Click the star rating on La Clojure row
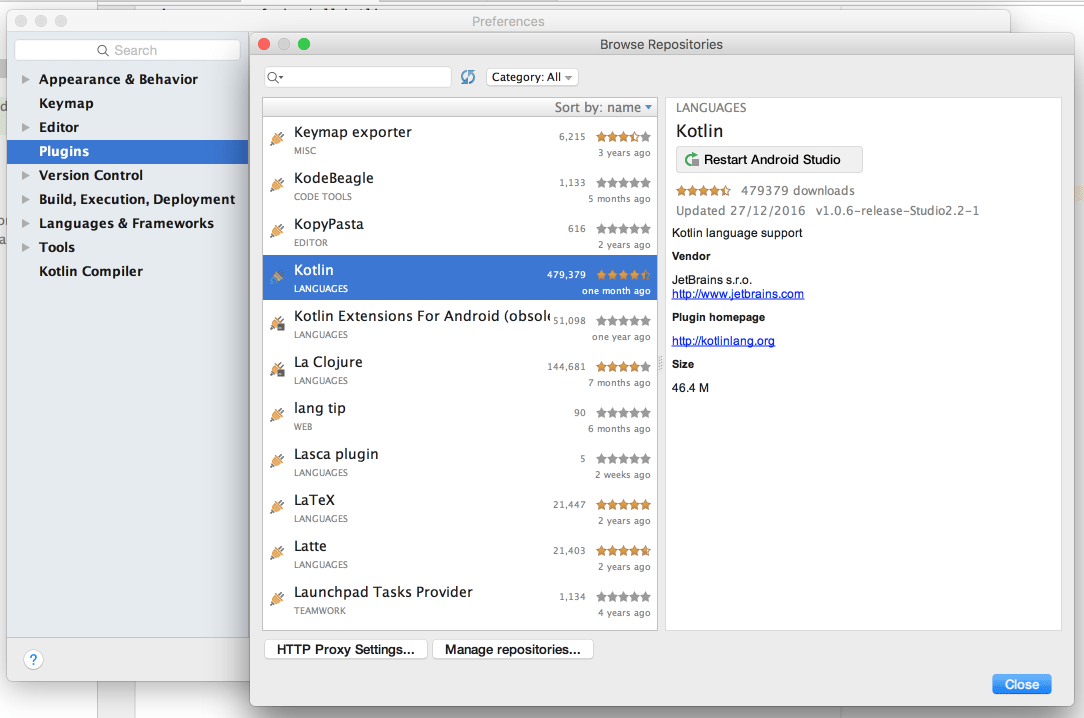 coord(624,367)
